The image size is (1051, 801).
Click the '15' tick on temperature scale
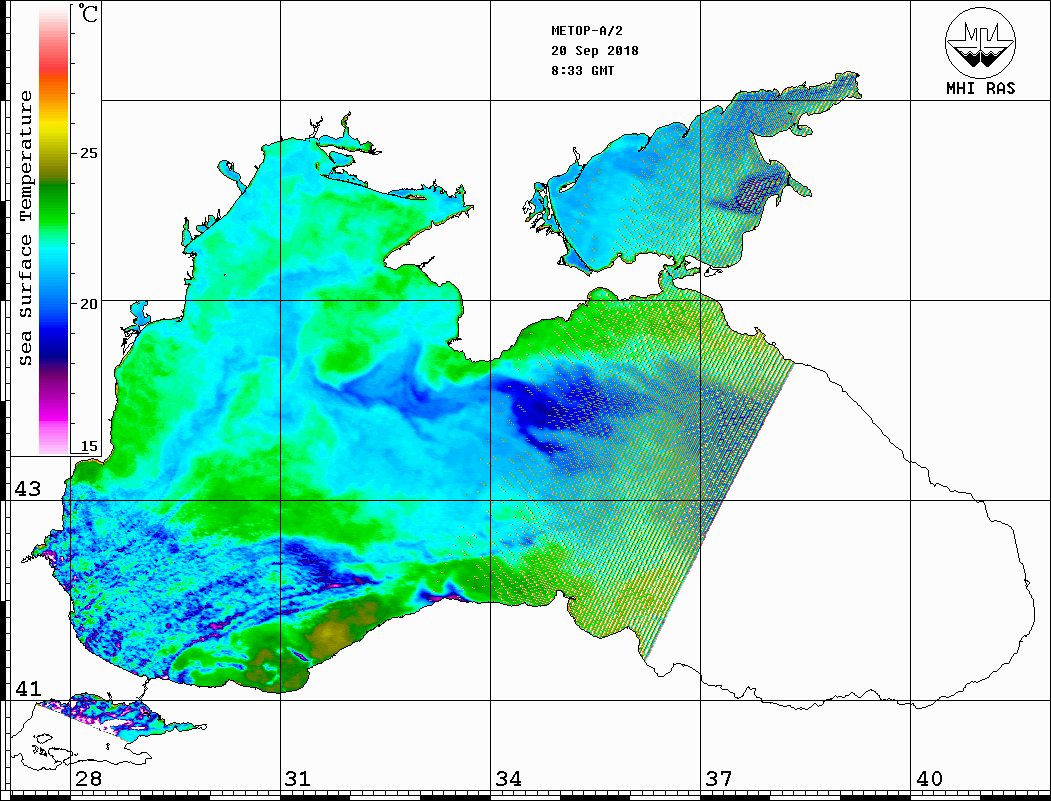[88, 446]
